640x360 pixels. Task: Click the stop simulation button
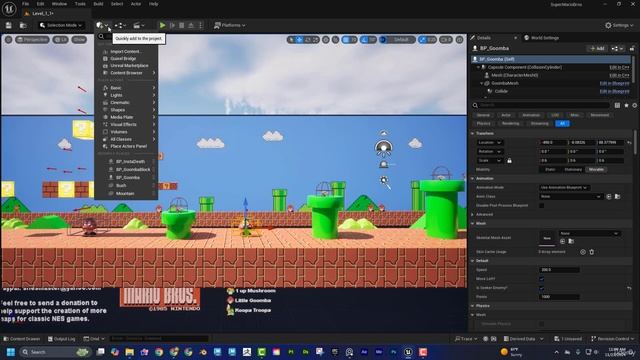click(182, 25)
